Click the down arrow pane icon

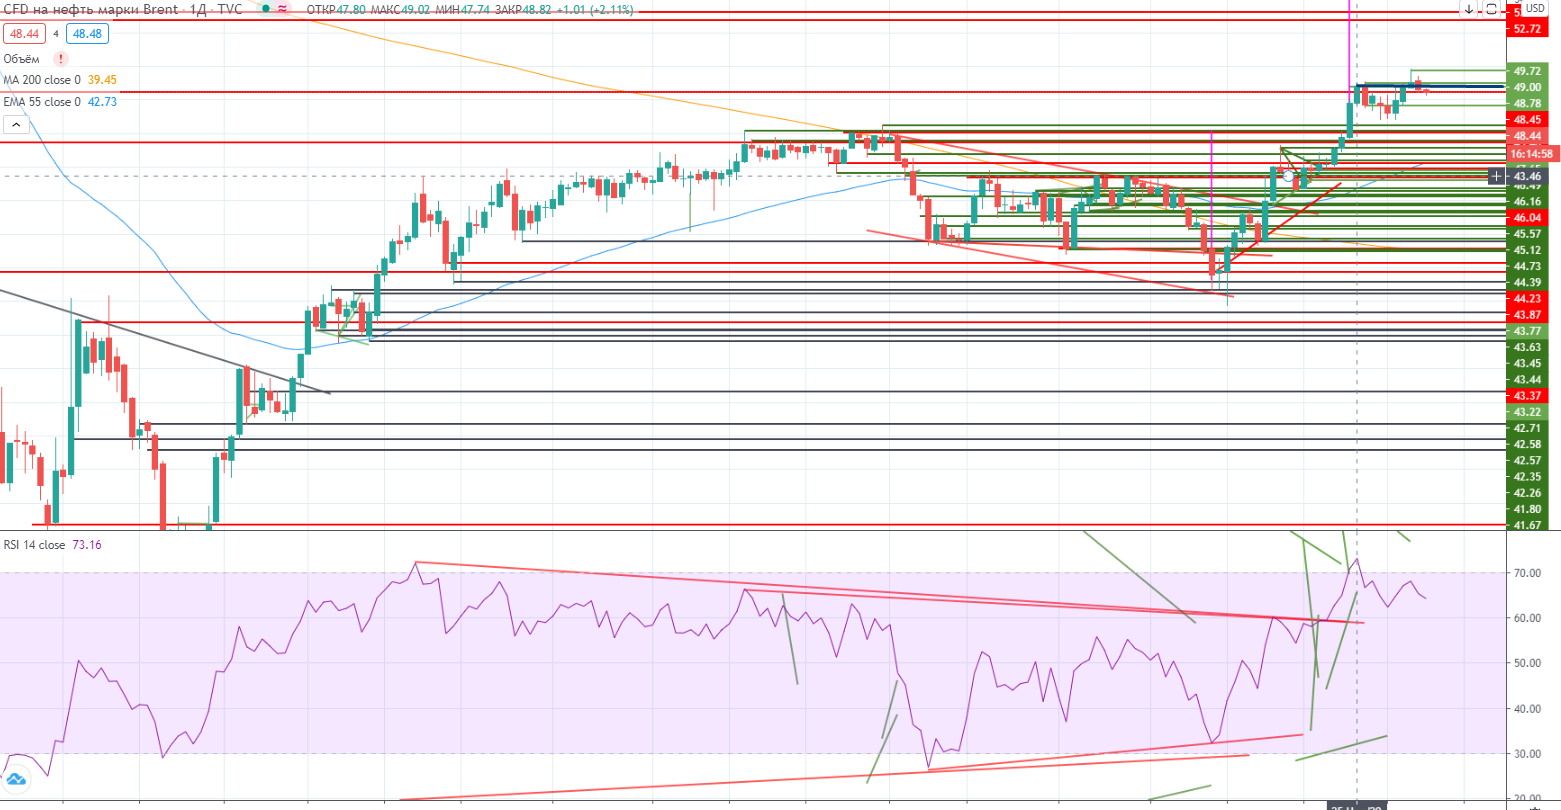pyautogui.click(x=1468, y=9)
